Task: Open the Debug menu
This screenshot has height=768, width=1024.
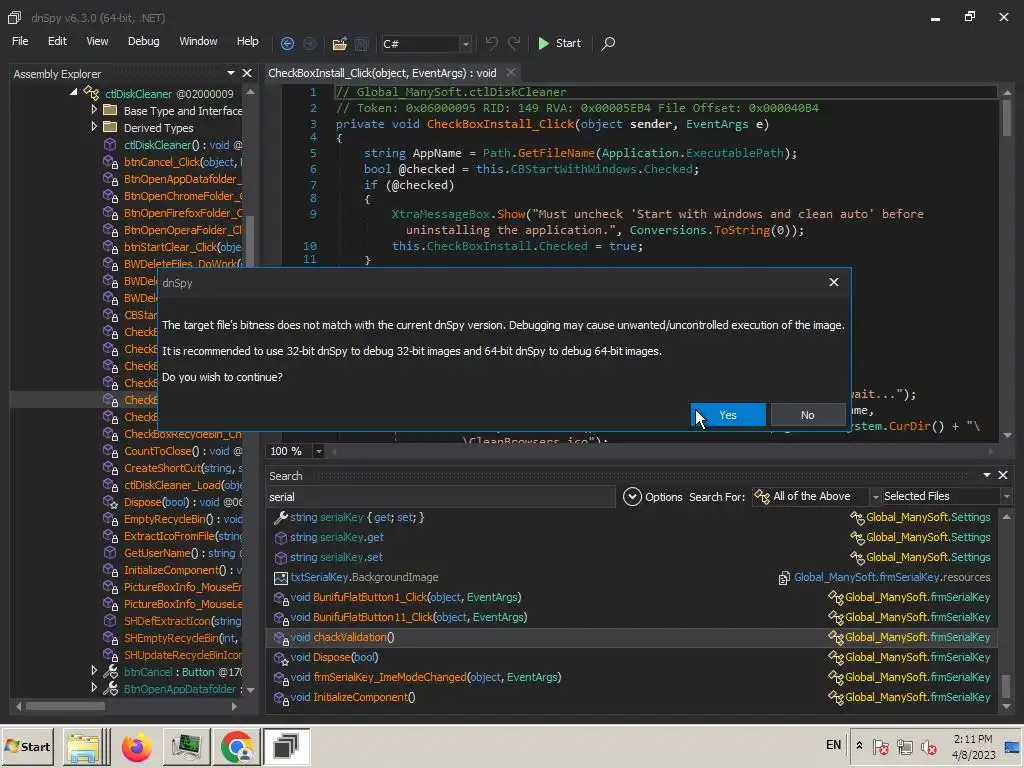Action: tap(144, 41)
